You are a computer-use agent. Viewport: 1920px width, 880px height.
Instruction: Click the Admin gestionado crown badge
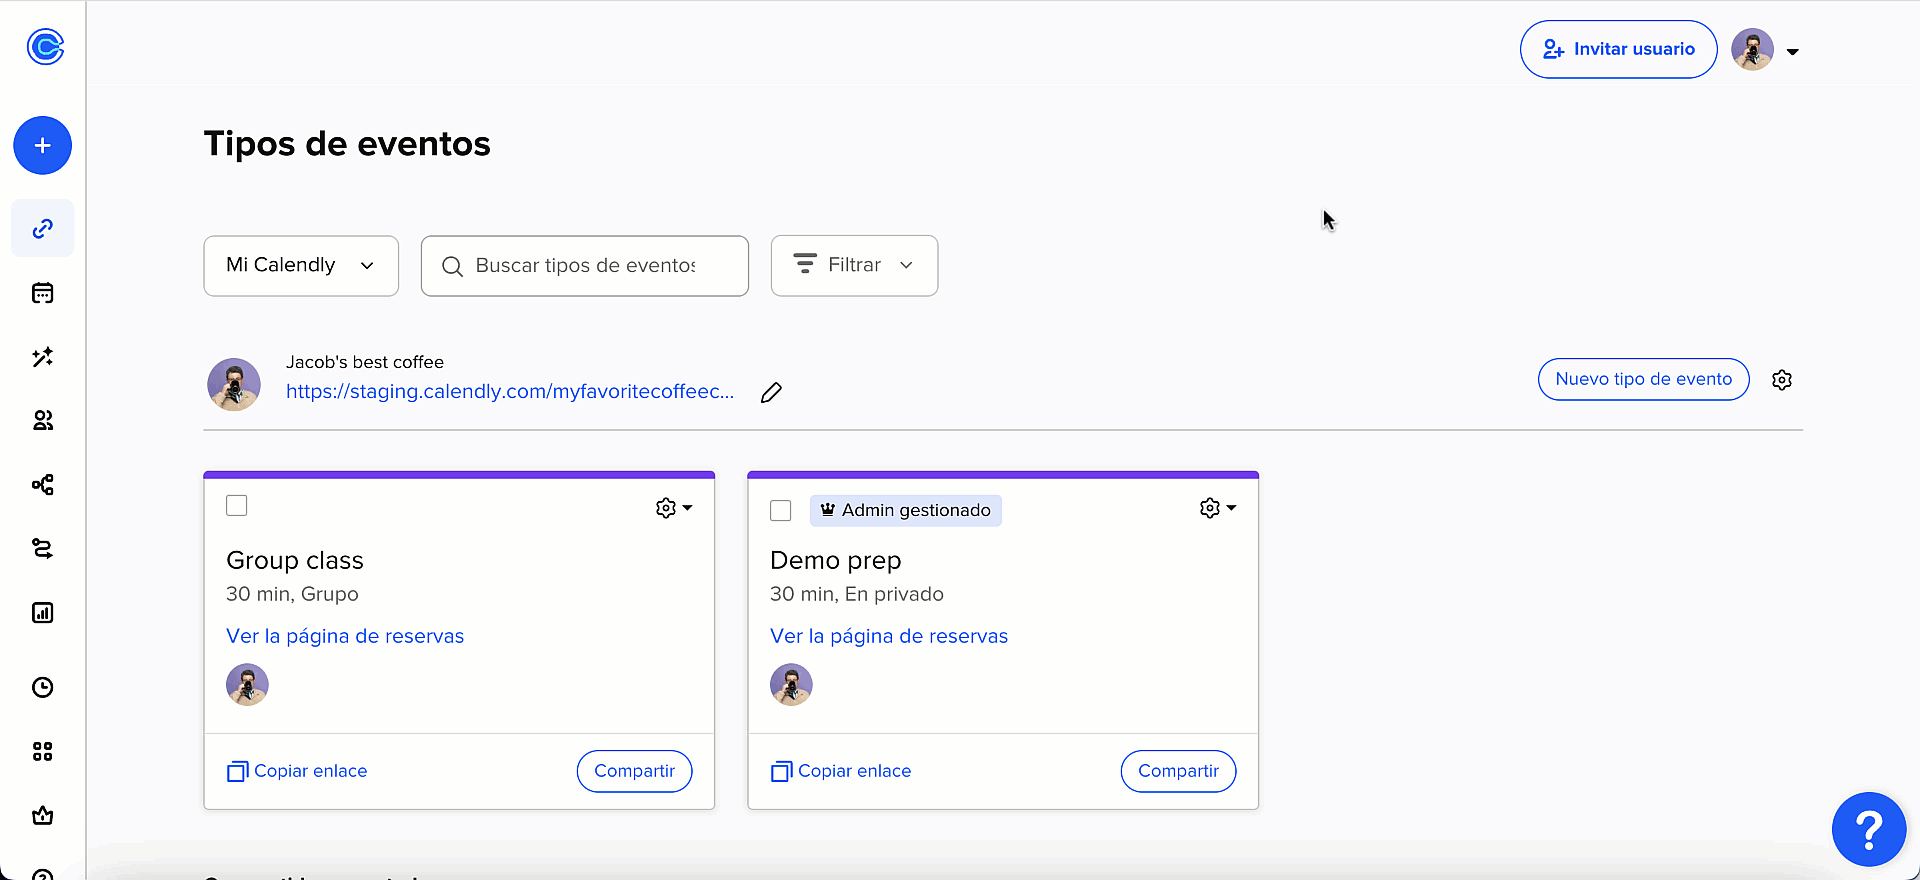click(x=906, y=510)
